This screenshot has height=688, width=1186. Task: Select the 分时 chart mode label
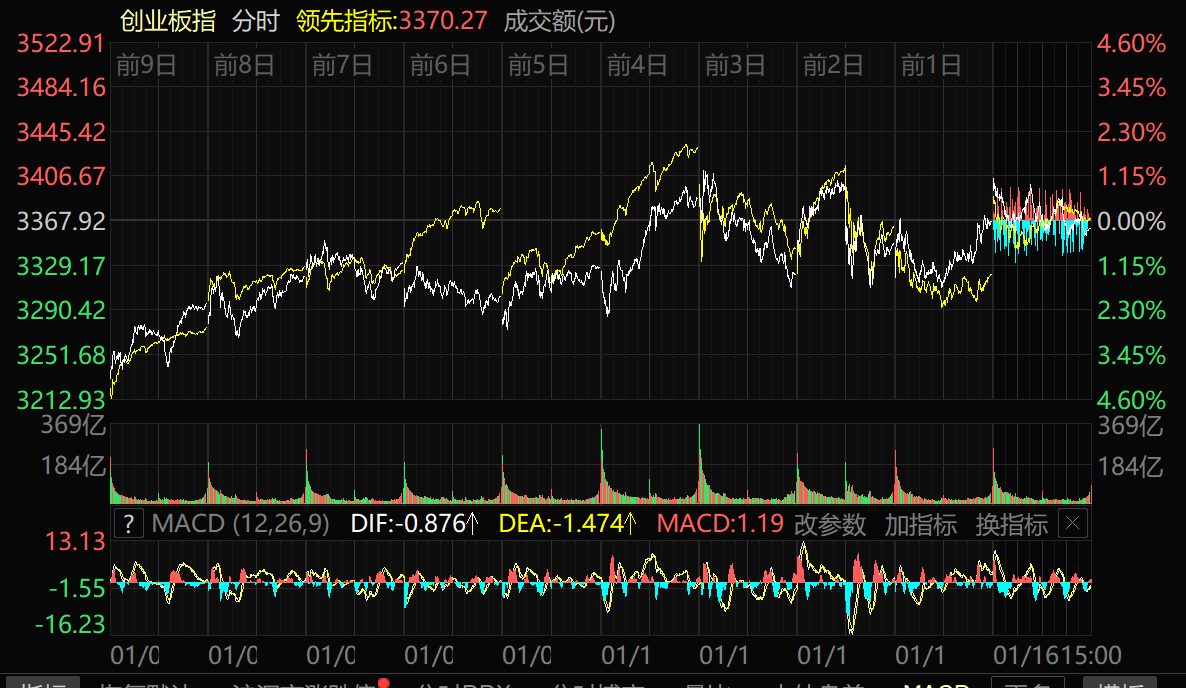coord(258,21)
